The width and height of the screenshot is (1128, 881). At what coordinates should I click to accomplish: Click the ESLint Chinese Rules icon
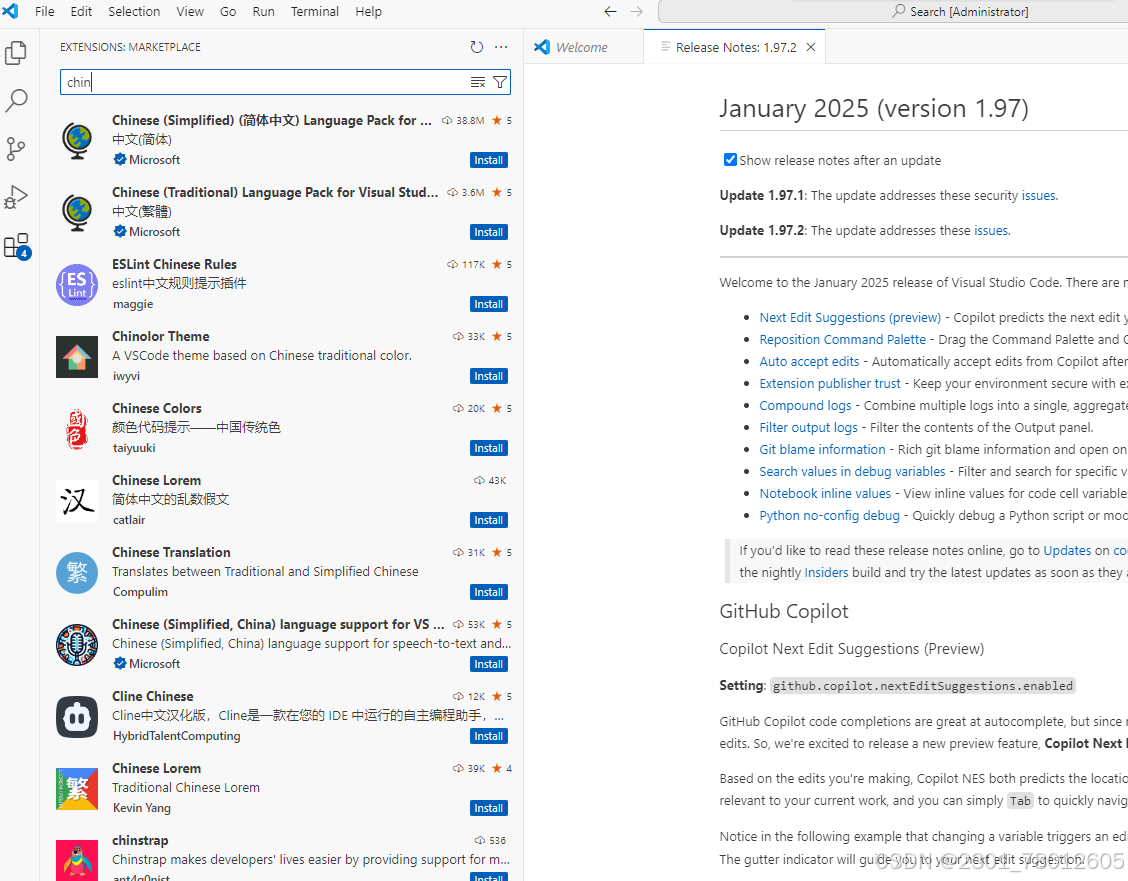point(77,285)
